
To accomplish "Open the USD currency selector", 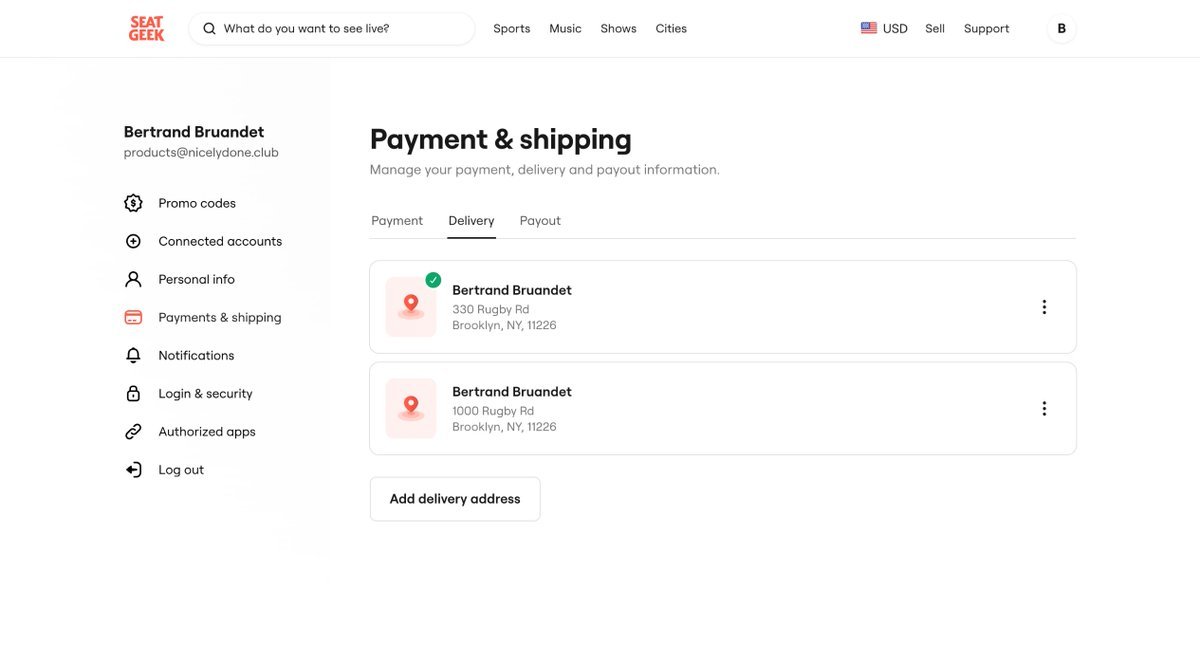I will (x=884, y=29).
